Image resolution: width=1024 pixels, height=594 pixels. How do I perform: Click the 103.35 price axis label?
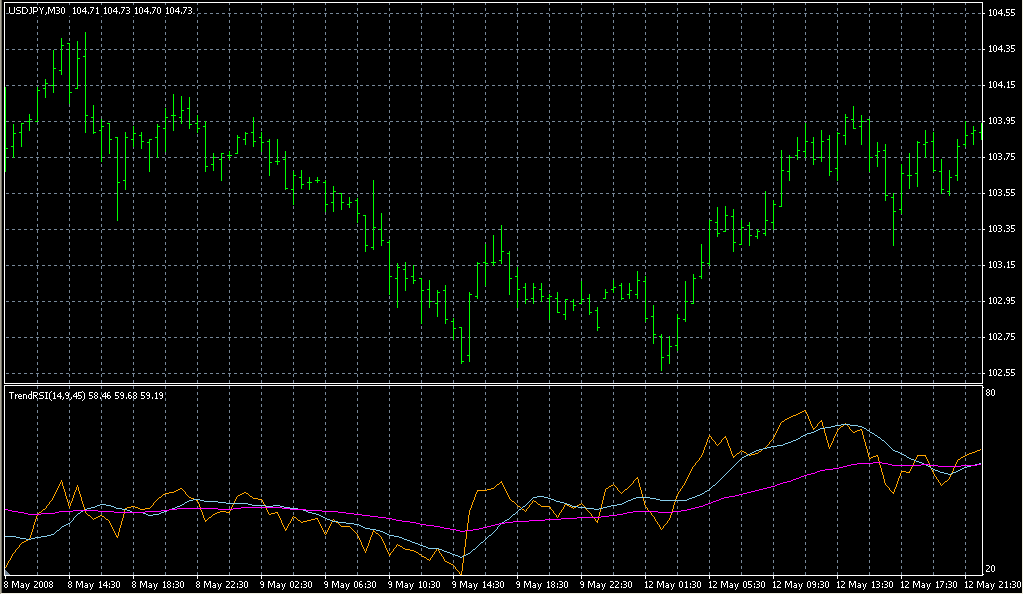[1002, 229]
